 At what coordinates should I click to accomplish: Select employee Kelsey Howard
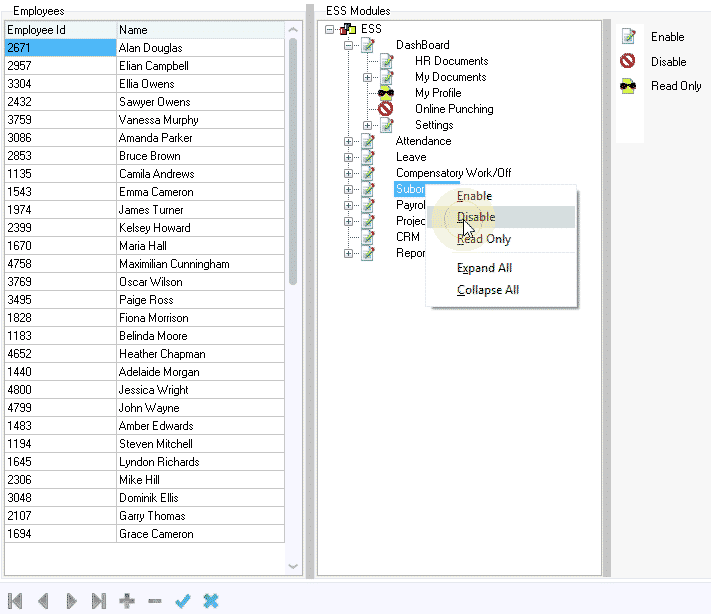pos(145,228)
